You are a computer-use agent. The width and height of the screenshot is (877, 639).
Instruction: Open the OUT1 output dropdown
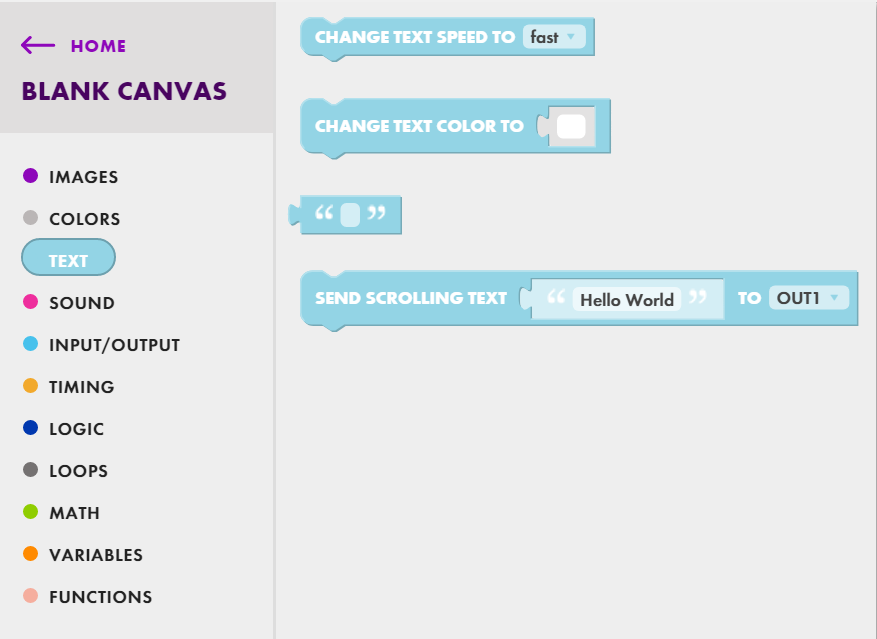(808, 298)
